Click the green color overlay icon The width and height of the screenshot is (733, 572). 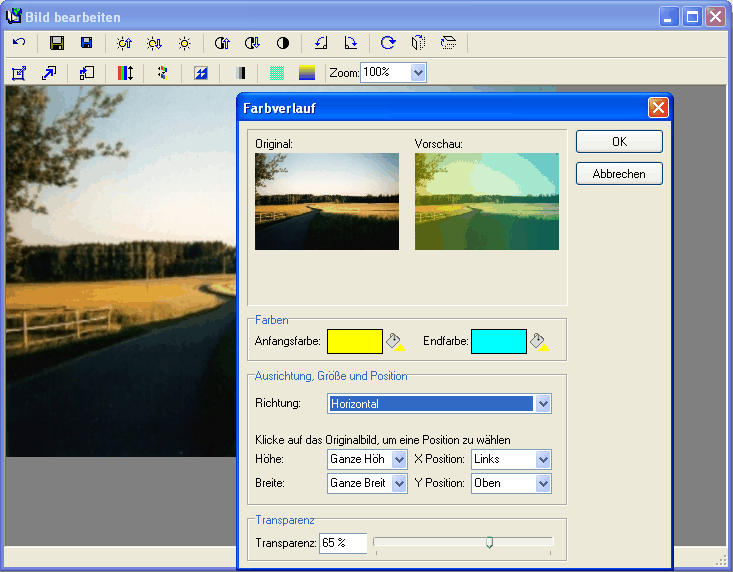coord(277,73)
